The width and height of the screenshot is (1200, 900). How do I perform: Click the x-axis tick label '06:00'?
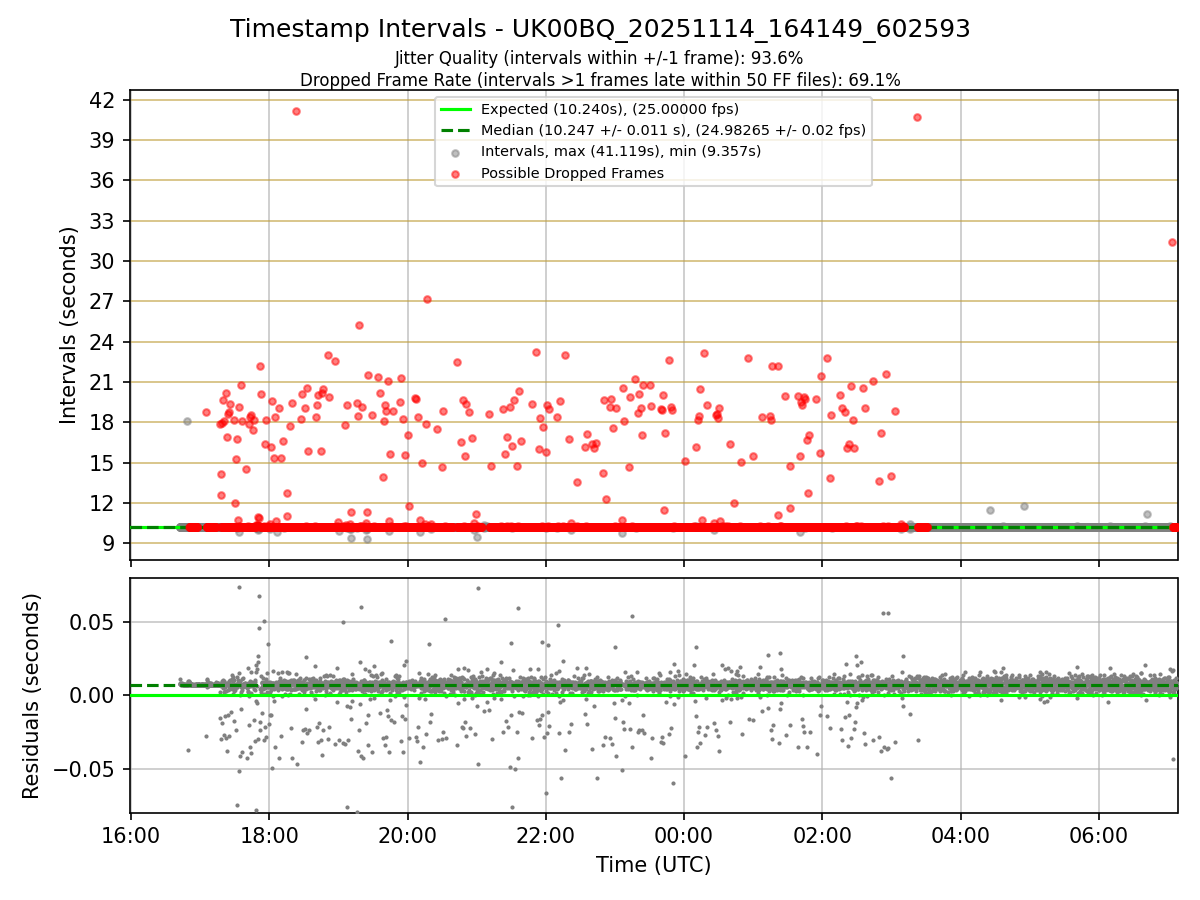pyautogui.click(x=1099, y=834)
